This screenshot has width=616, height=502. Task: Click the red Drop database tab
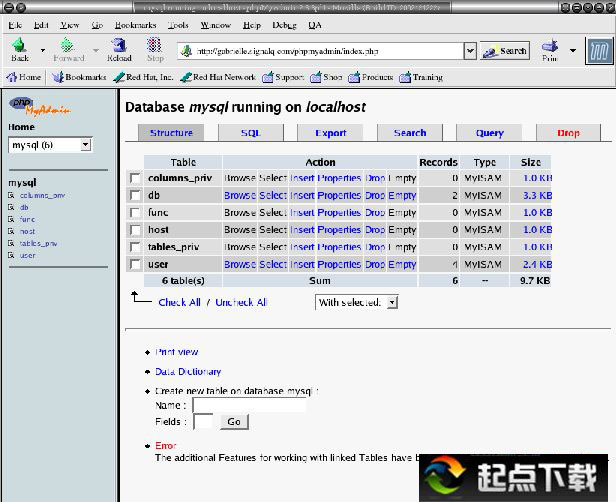point(568,133)
